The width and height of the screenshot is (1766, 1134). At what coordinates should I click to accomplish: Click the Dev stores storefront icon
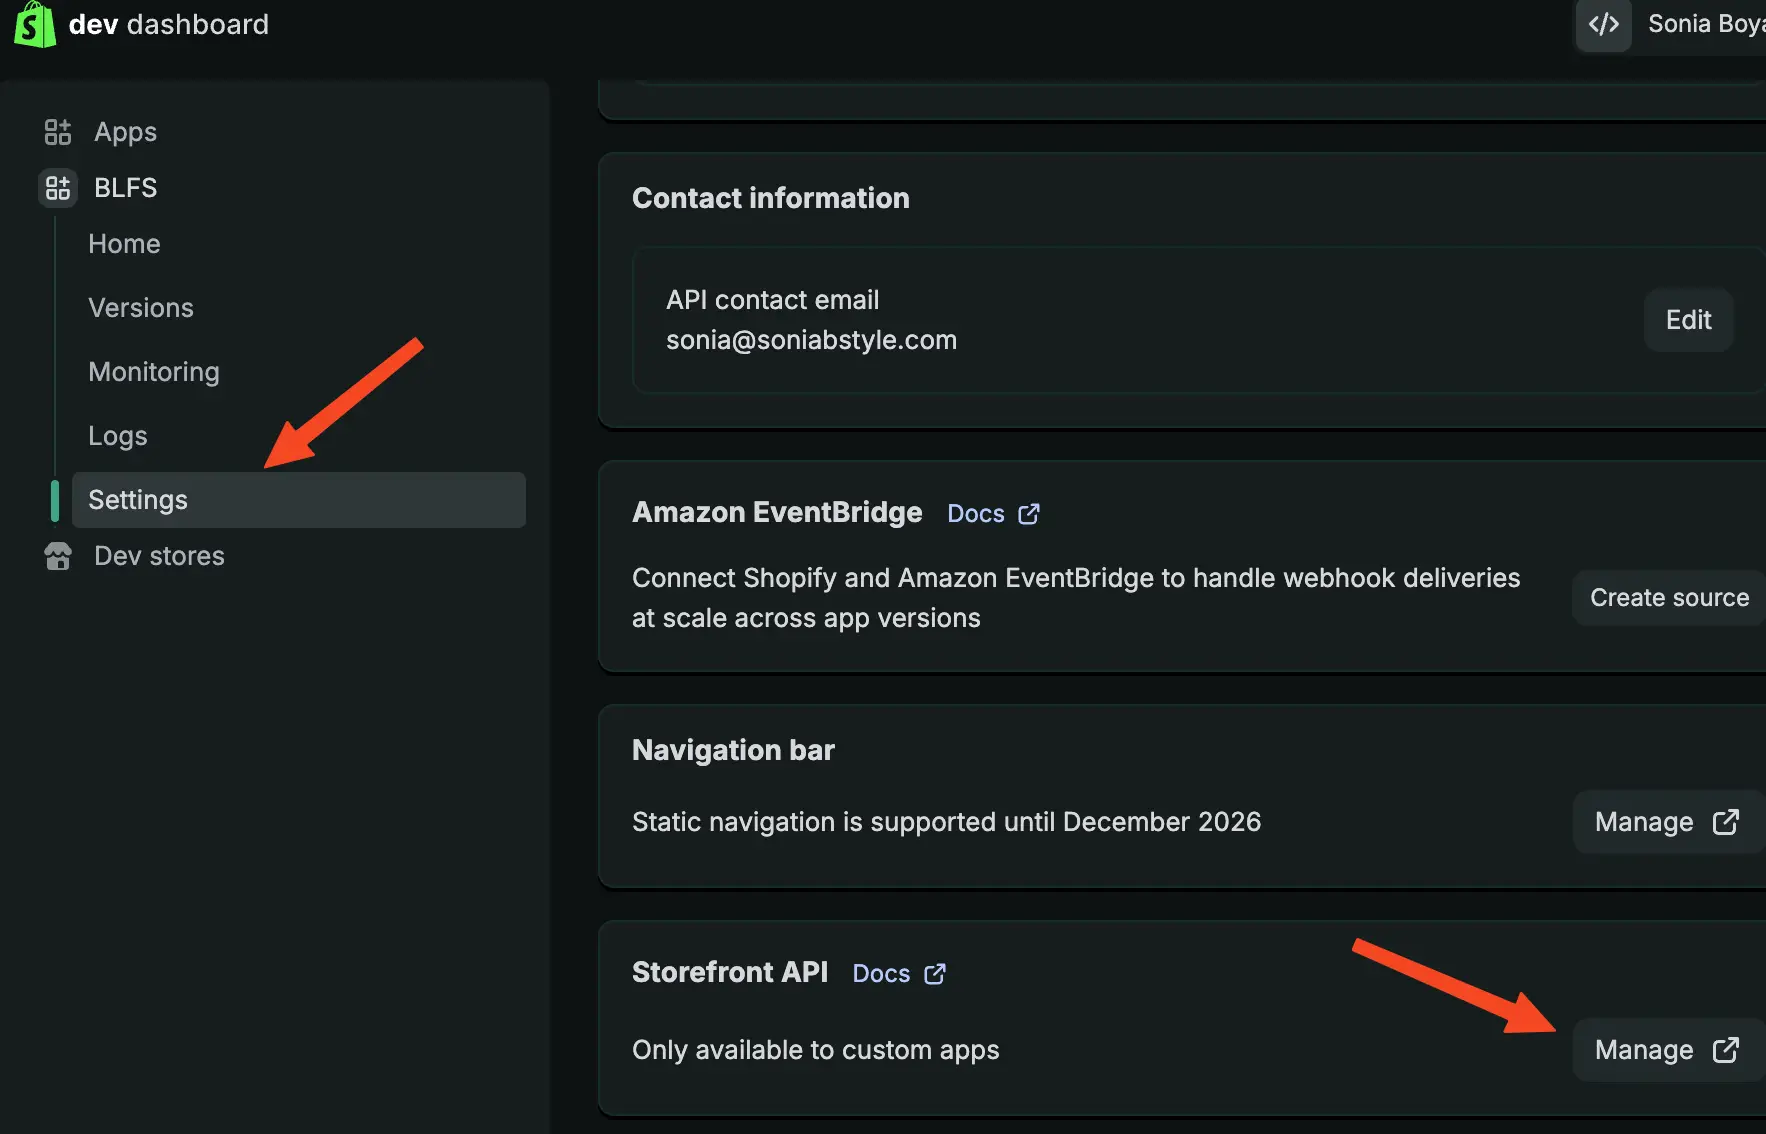coord(58,556)
